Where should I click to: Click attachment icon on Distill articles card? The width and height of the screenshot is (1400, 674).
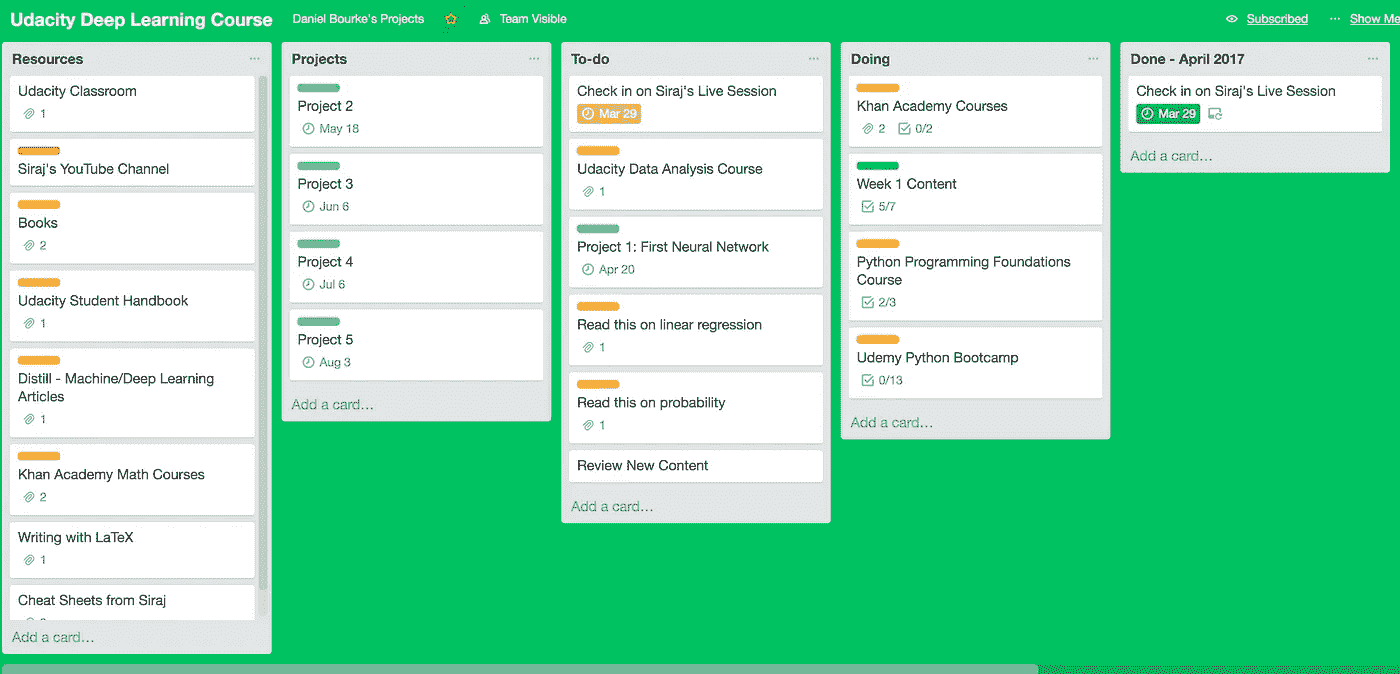(x=29, y=420)
